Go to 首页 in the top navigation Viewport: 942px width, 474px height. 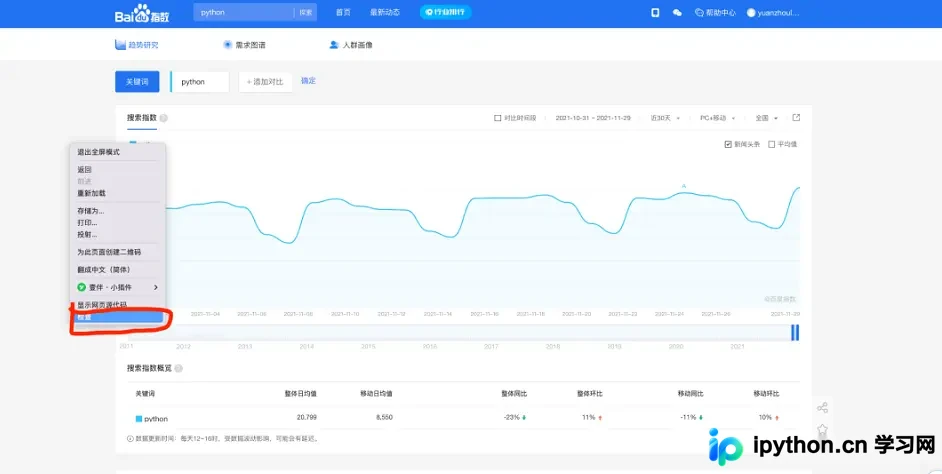tap(343, 13)
